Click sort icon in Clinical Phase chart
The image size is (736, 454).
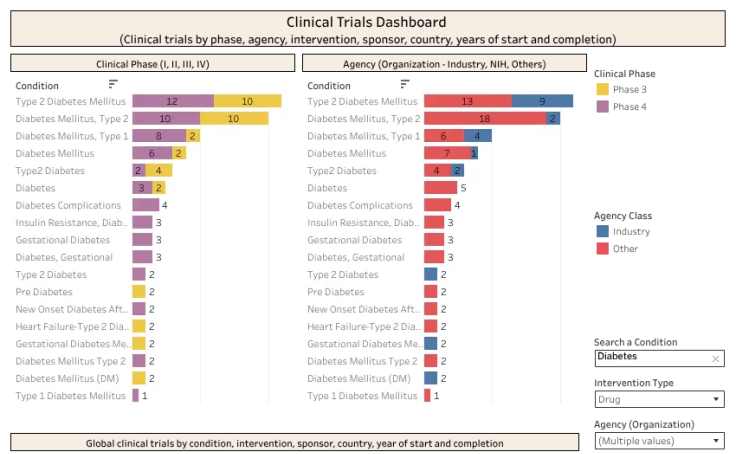(113, 84)
